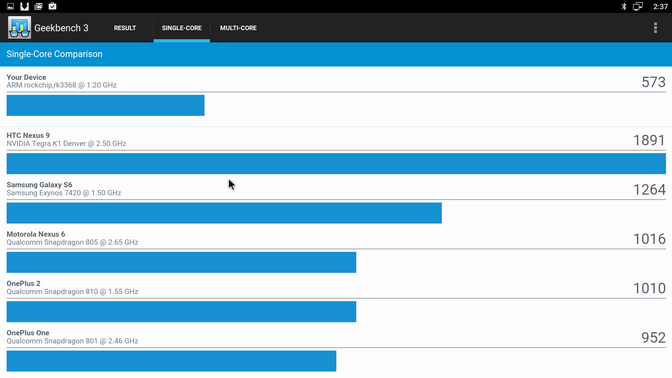Select the OnePlus One entry
This screenshot has width=672, height=378.
pyautogui.click(x=336, y=349)
